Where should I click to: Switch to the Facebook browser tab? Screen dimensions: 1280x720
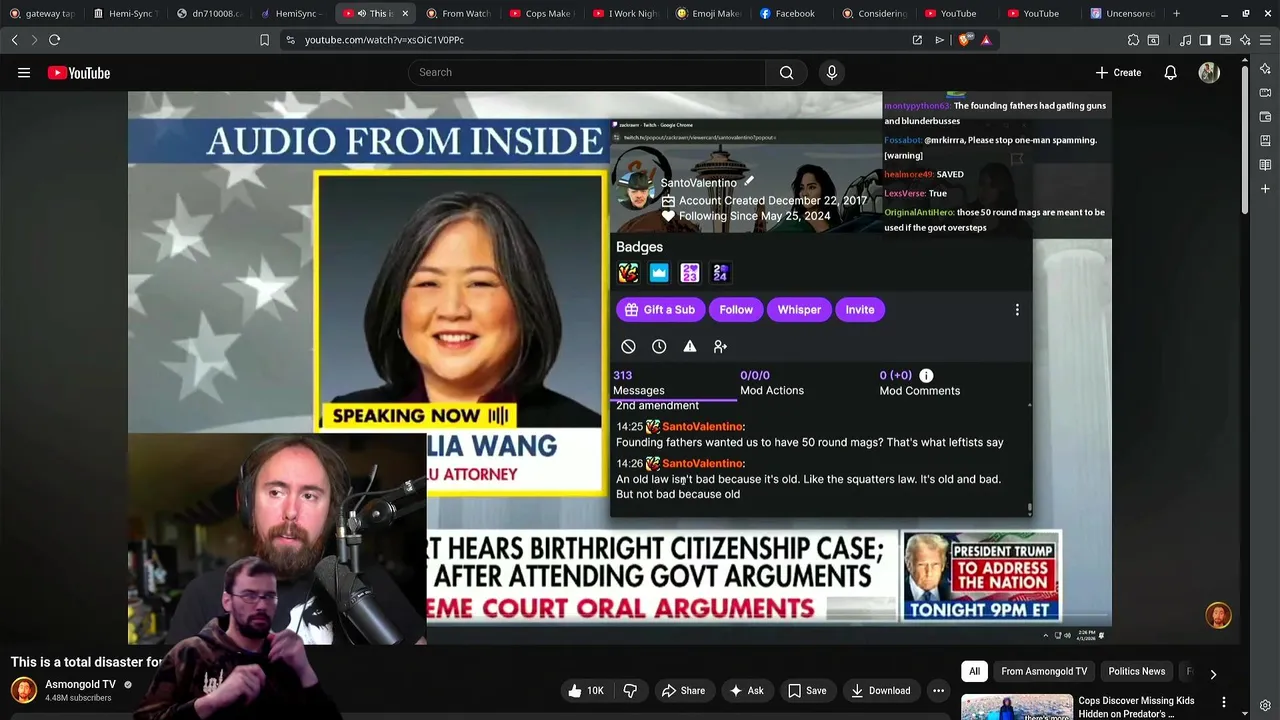pyautogui.click(x=791, y=13)
